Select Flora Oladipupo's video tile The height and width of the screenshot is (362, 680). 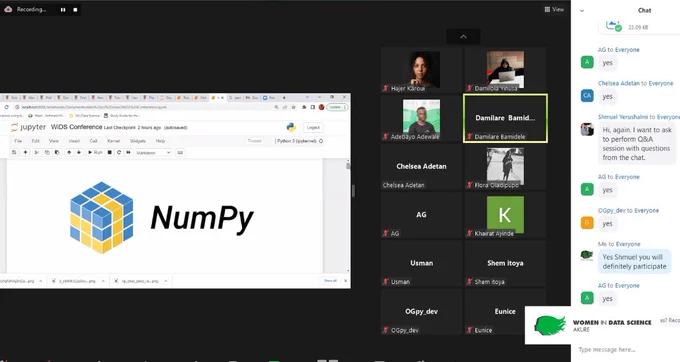[505, 166]
